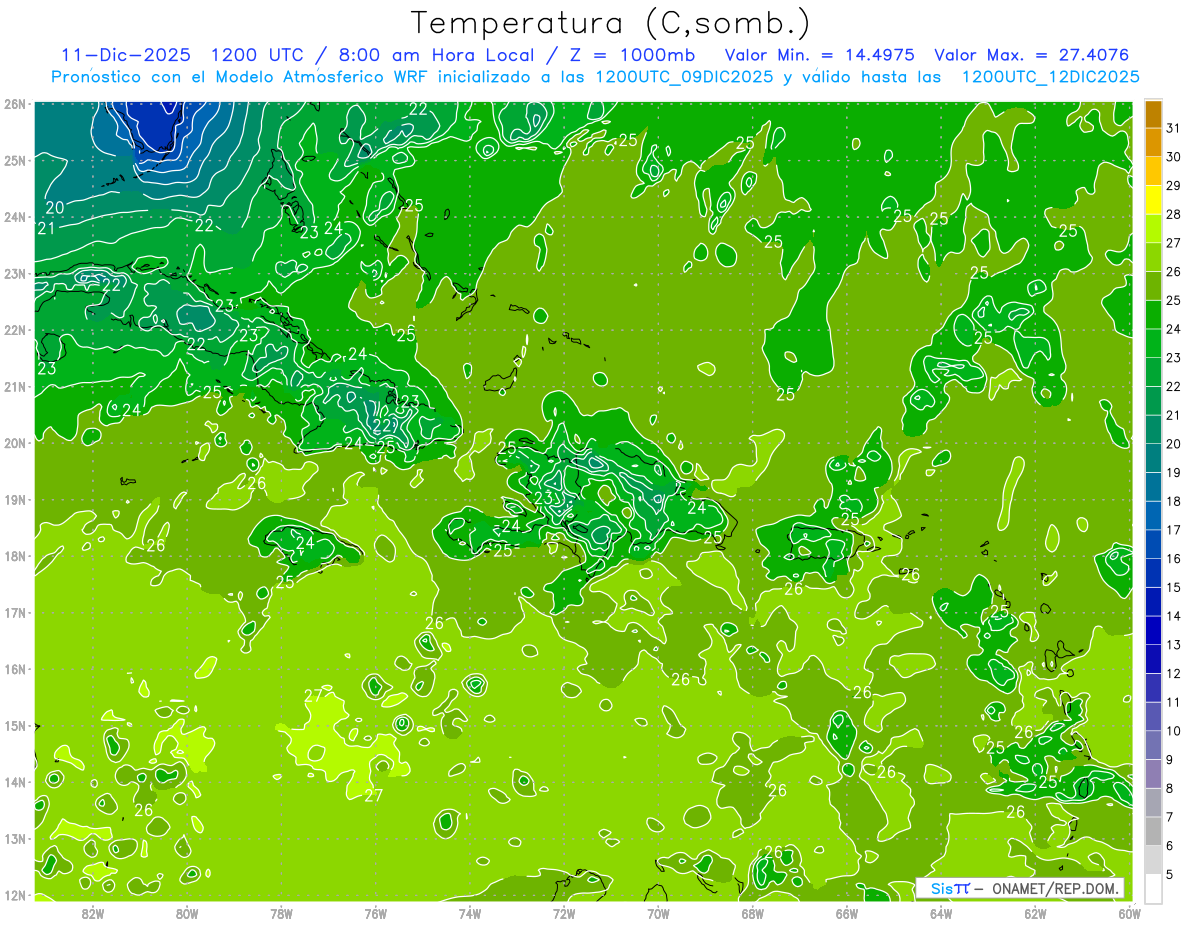Image resolution: width=1200 pixels, height=927 pixels.
Task: Click the color bar label "19"
Action: (1174, 473)
